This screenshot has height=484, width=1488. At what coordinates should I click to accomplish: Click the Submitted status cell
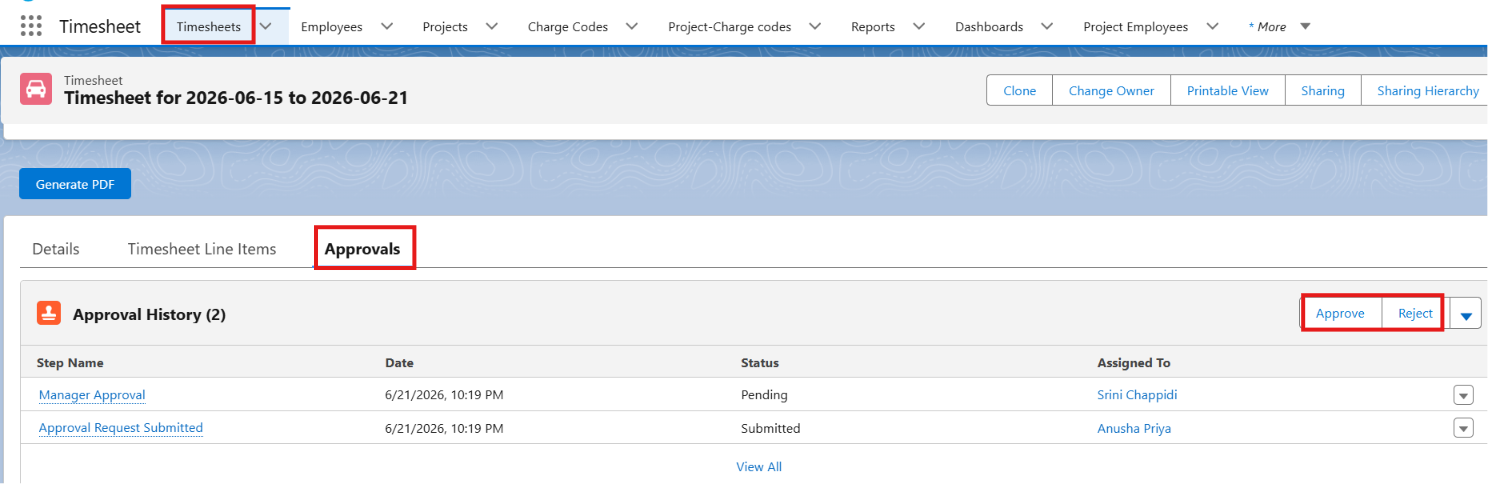tap(771, 428)
